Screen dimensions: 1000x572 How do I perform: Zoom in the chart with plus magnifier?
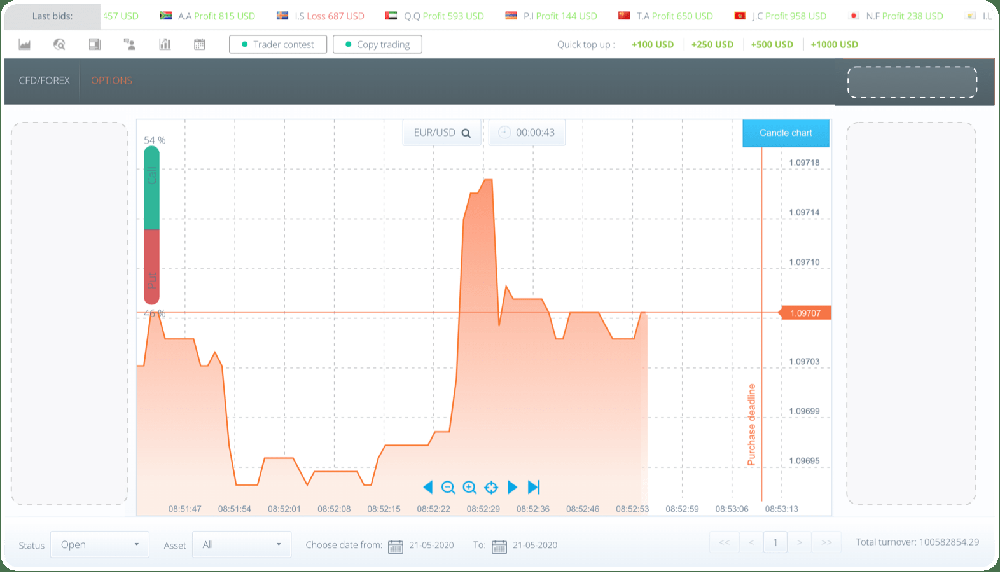click(x=469, y=487)
